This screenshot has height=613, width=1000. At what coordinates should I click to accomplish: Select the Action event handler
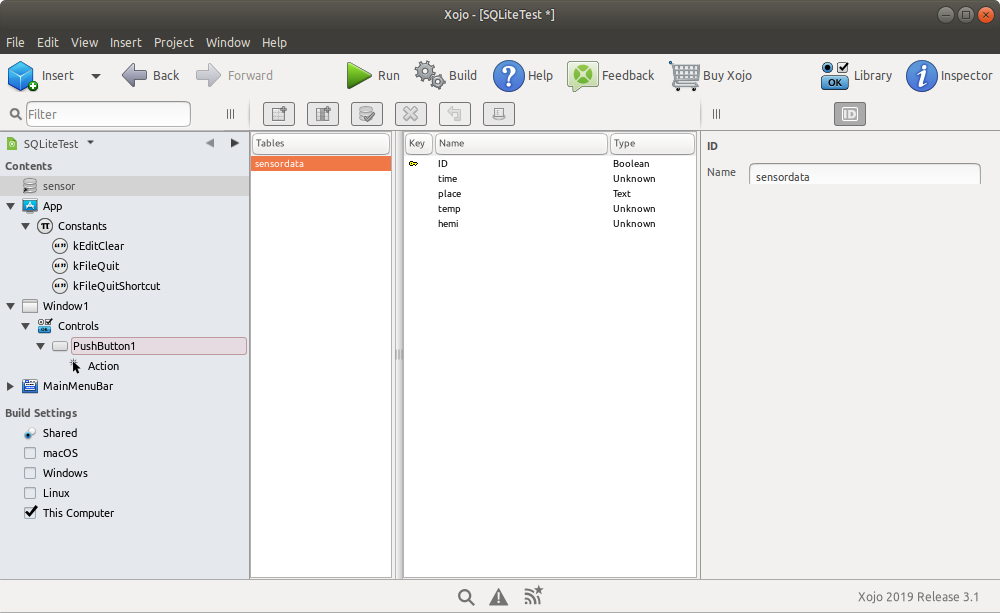coord(103,366)
